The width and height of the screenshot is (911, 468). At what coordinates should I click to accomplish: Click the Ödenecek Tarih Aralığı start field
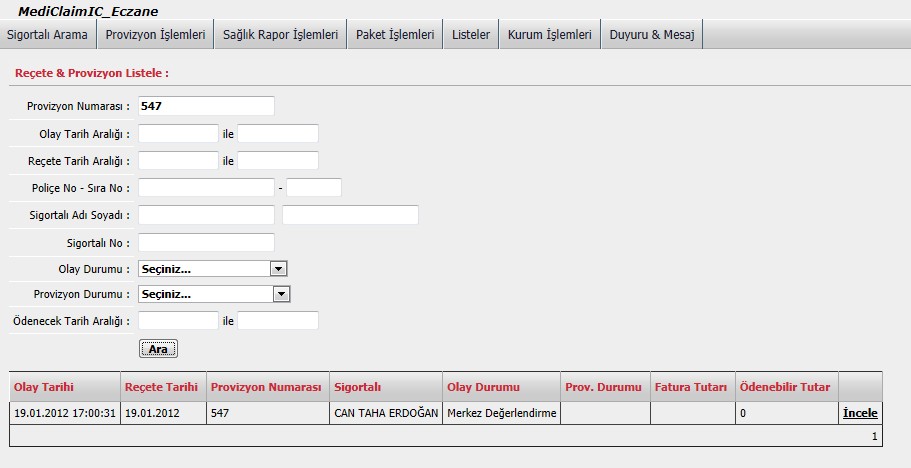[x=178, y=321]
